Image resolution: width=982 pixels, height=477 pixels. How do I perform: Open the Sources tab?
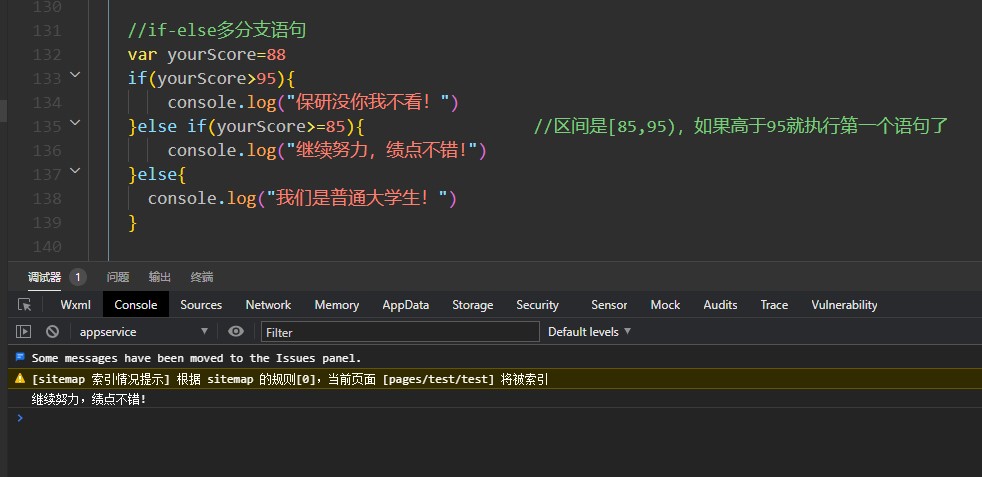(x=201, y=305)
